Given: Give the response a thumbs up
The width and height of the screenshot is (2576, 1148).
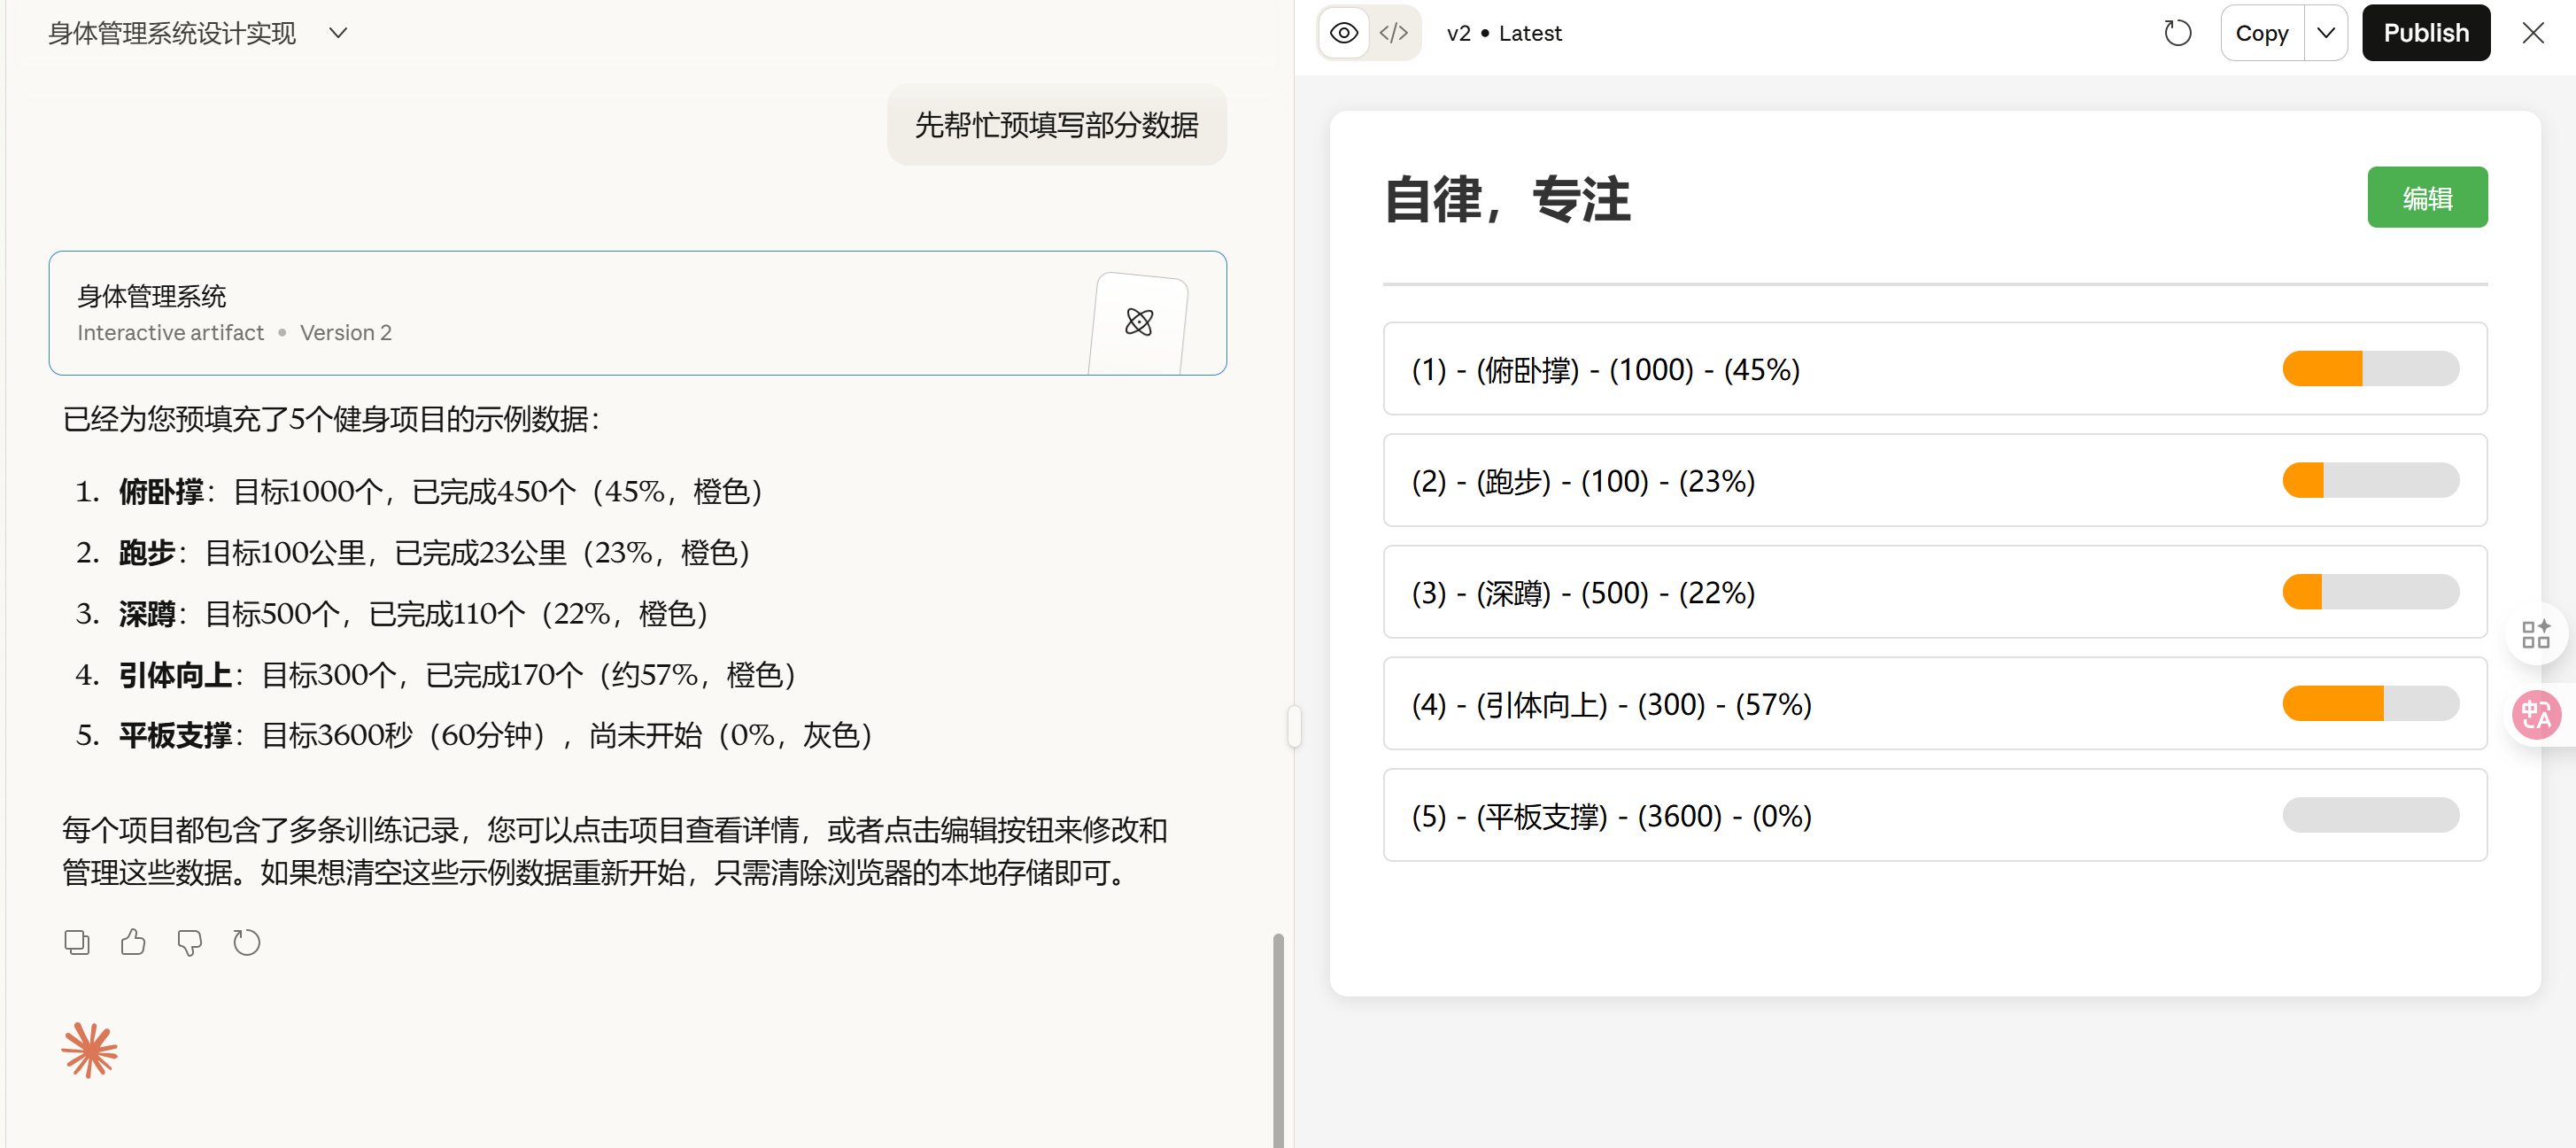Looking at the screenshot, I should (133, 942).
